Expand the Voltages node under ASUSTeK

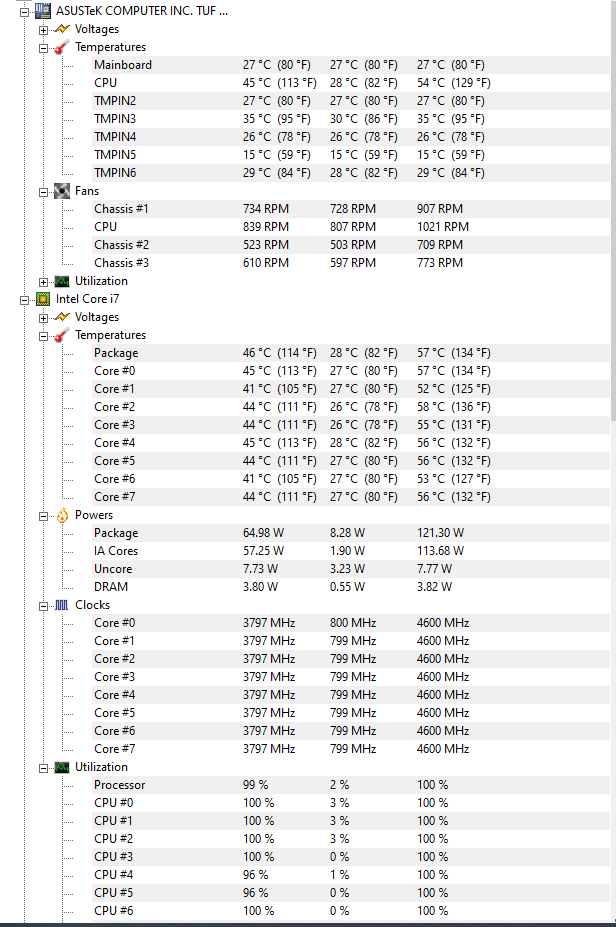[41, 29]
